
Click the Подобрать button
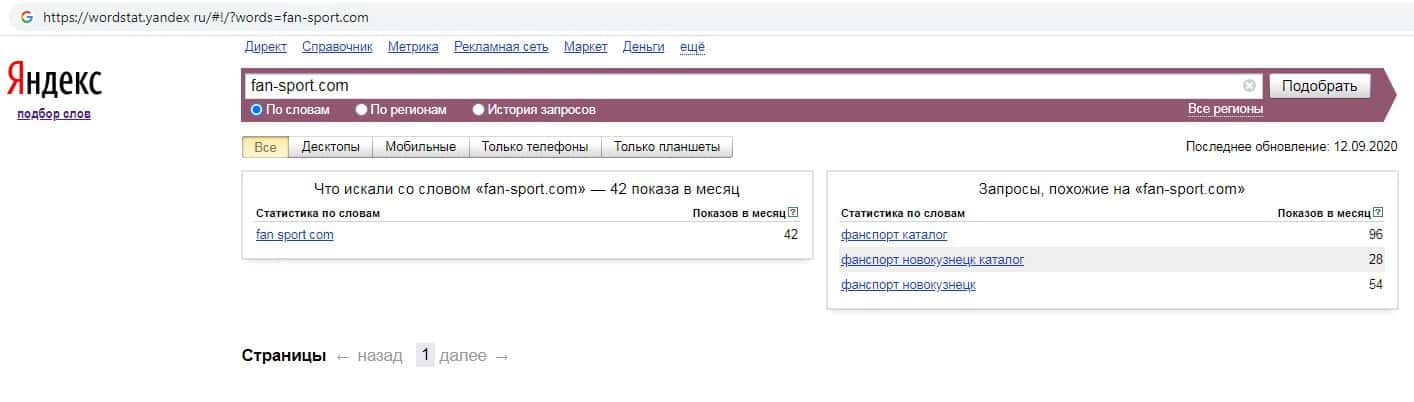1319,86
